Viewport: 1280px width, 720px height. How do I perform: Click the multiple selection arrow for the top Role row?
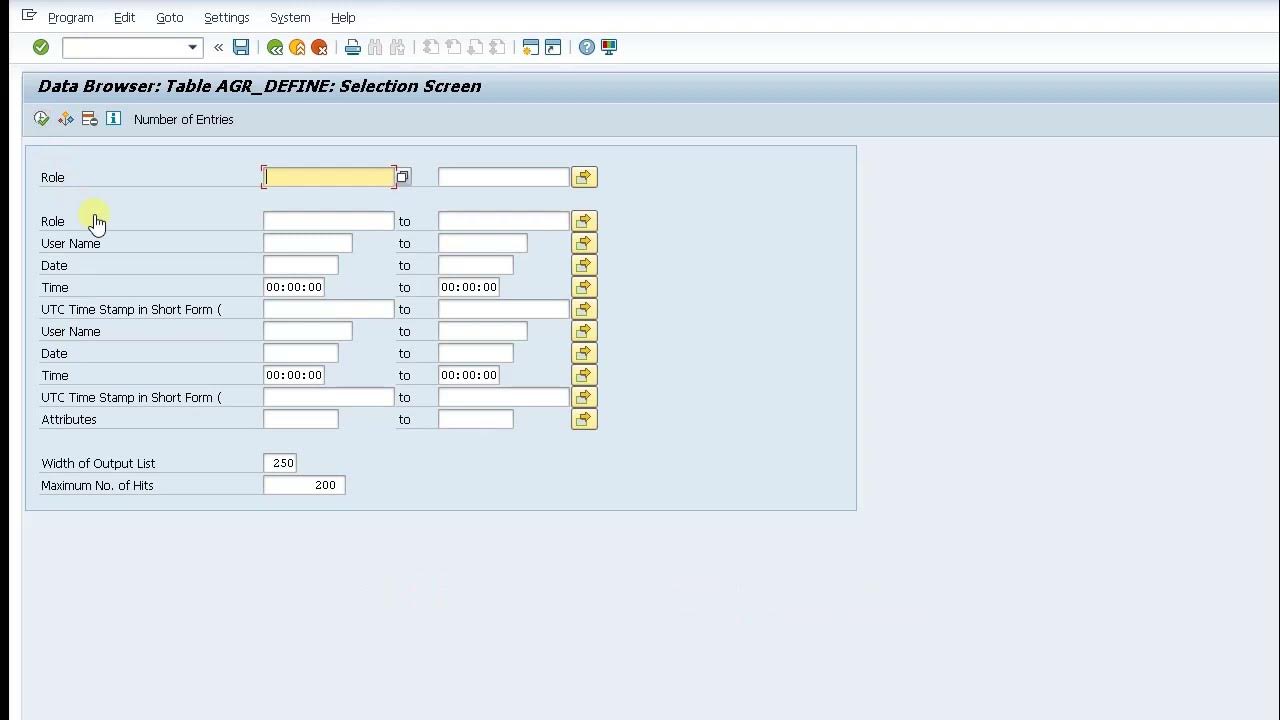(x=584, y=177)
